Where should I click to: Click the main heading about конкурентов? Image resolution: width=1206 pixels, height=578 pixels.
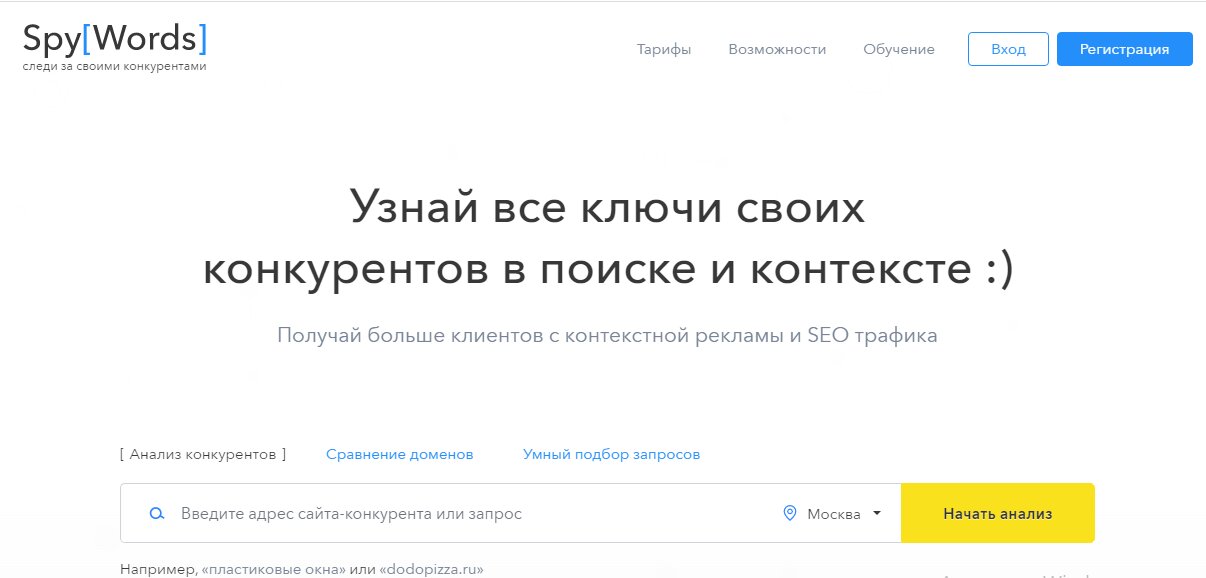[x=607, y=238]
